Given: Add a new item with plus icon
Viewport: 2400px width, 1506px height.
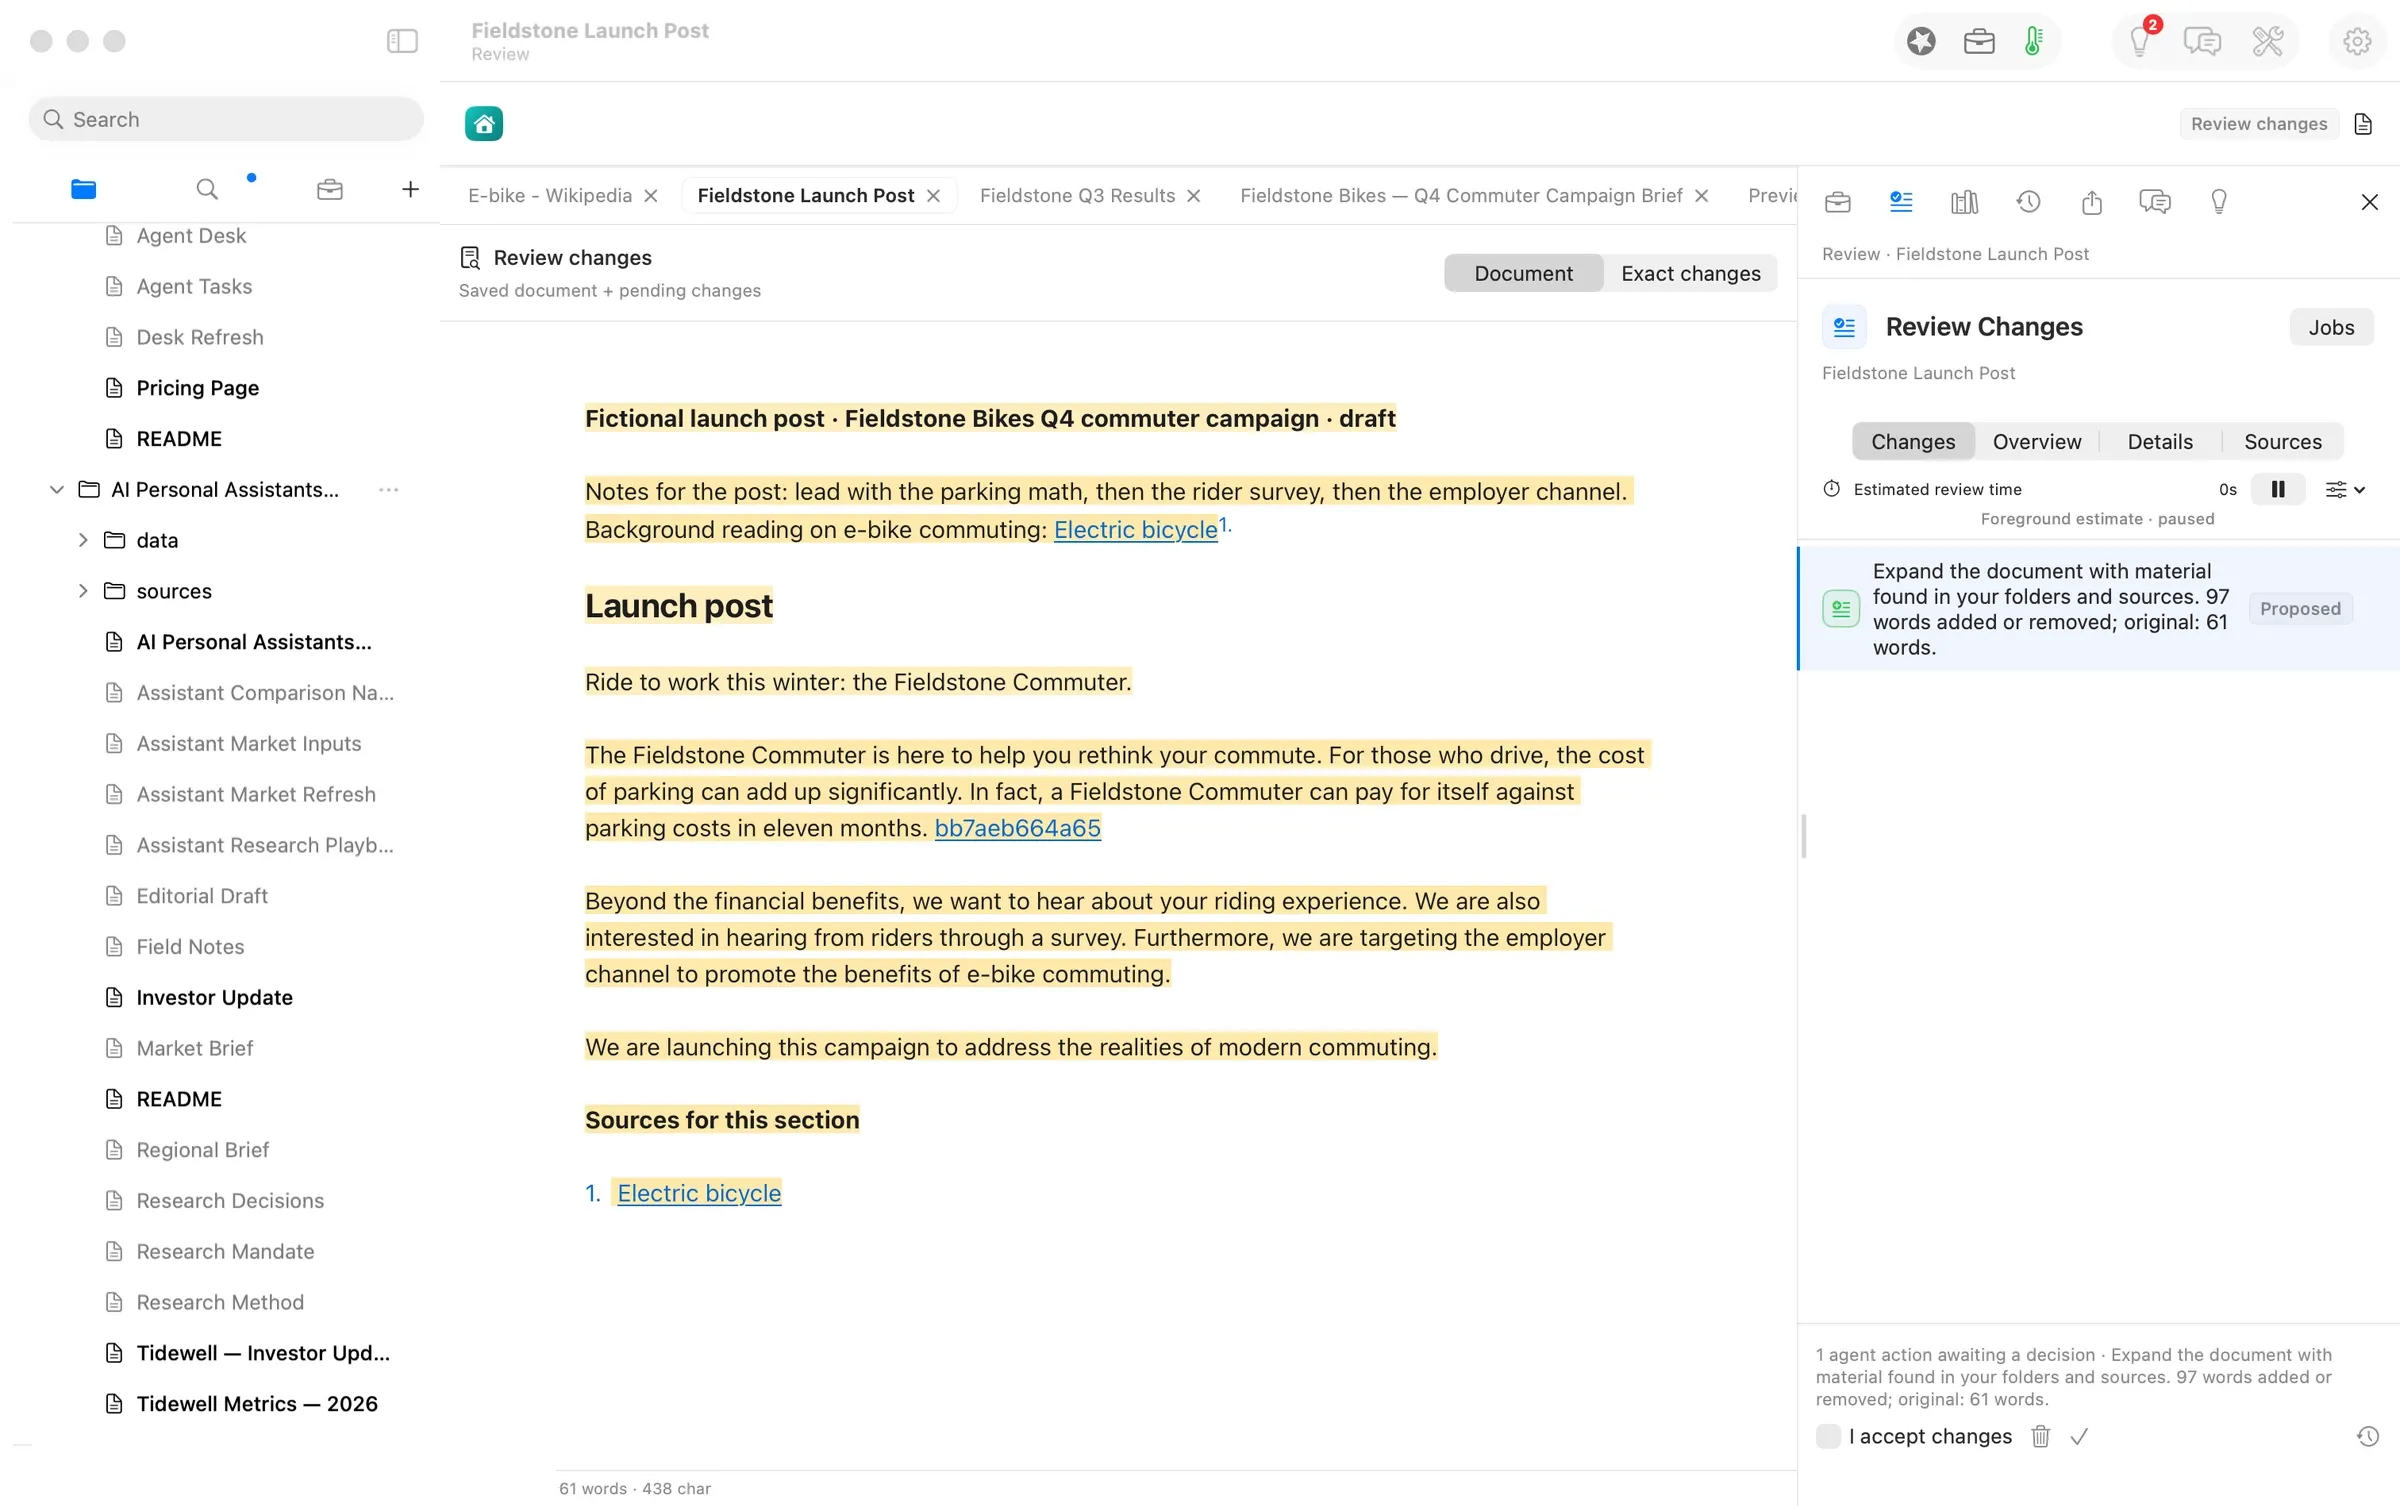Looking at the screenshot, I should coord(410,189).
